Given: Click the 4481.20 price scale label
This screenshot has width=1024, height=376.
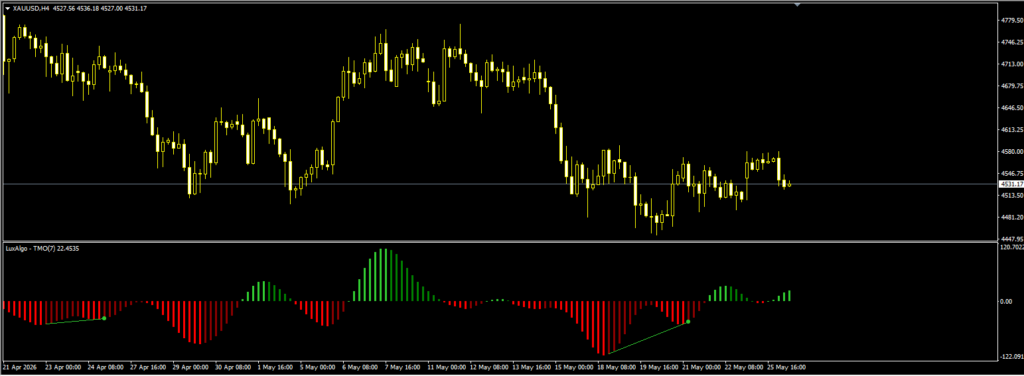Looking at the screenshot, I should coord(1011,217).
